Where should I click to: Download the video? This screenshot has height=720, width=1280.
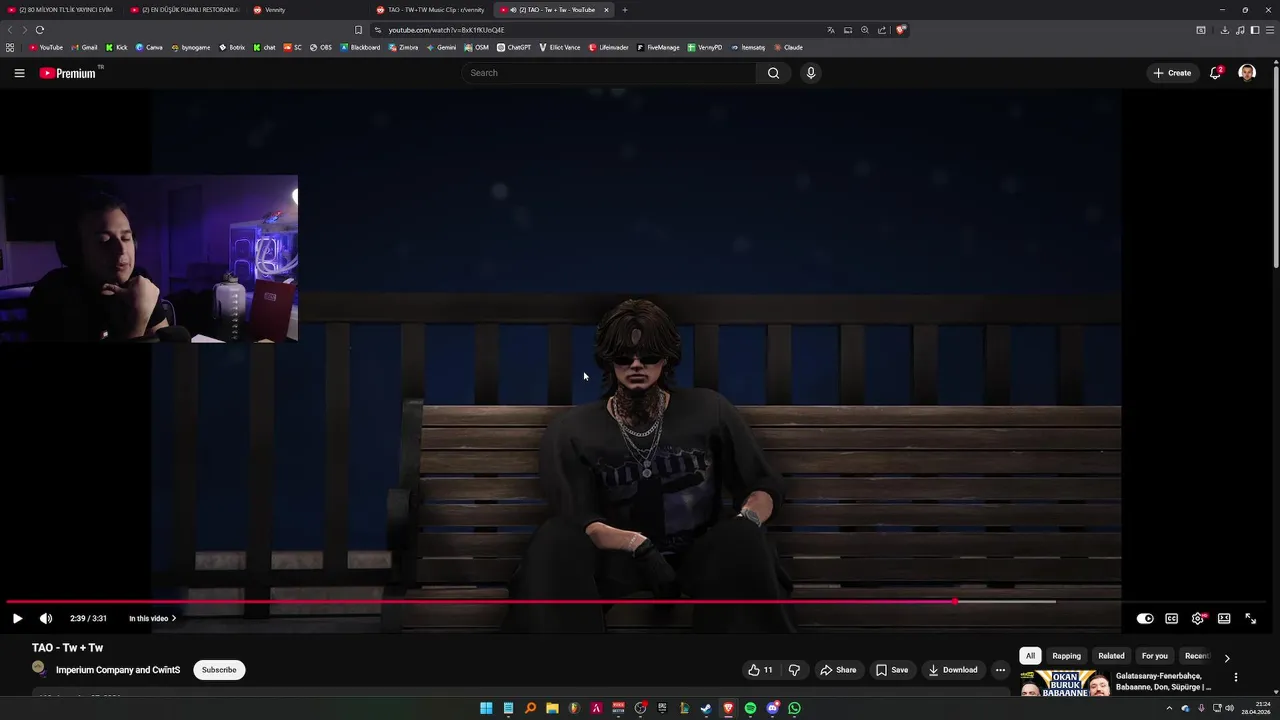pyautogui.click(x=952, y=670)
